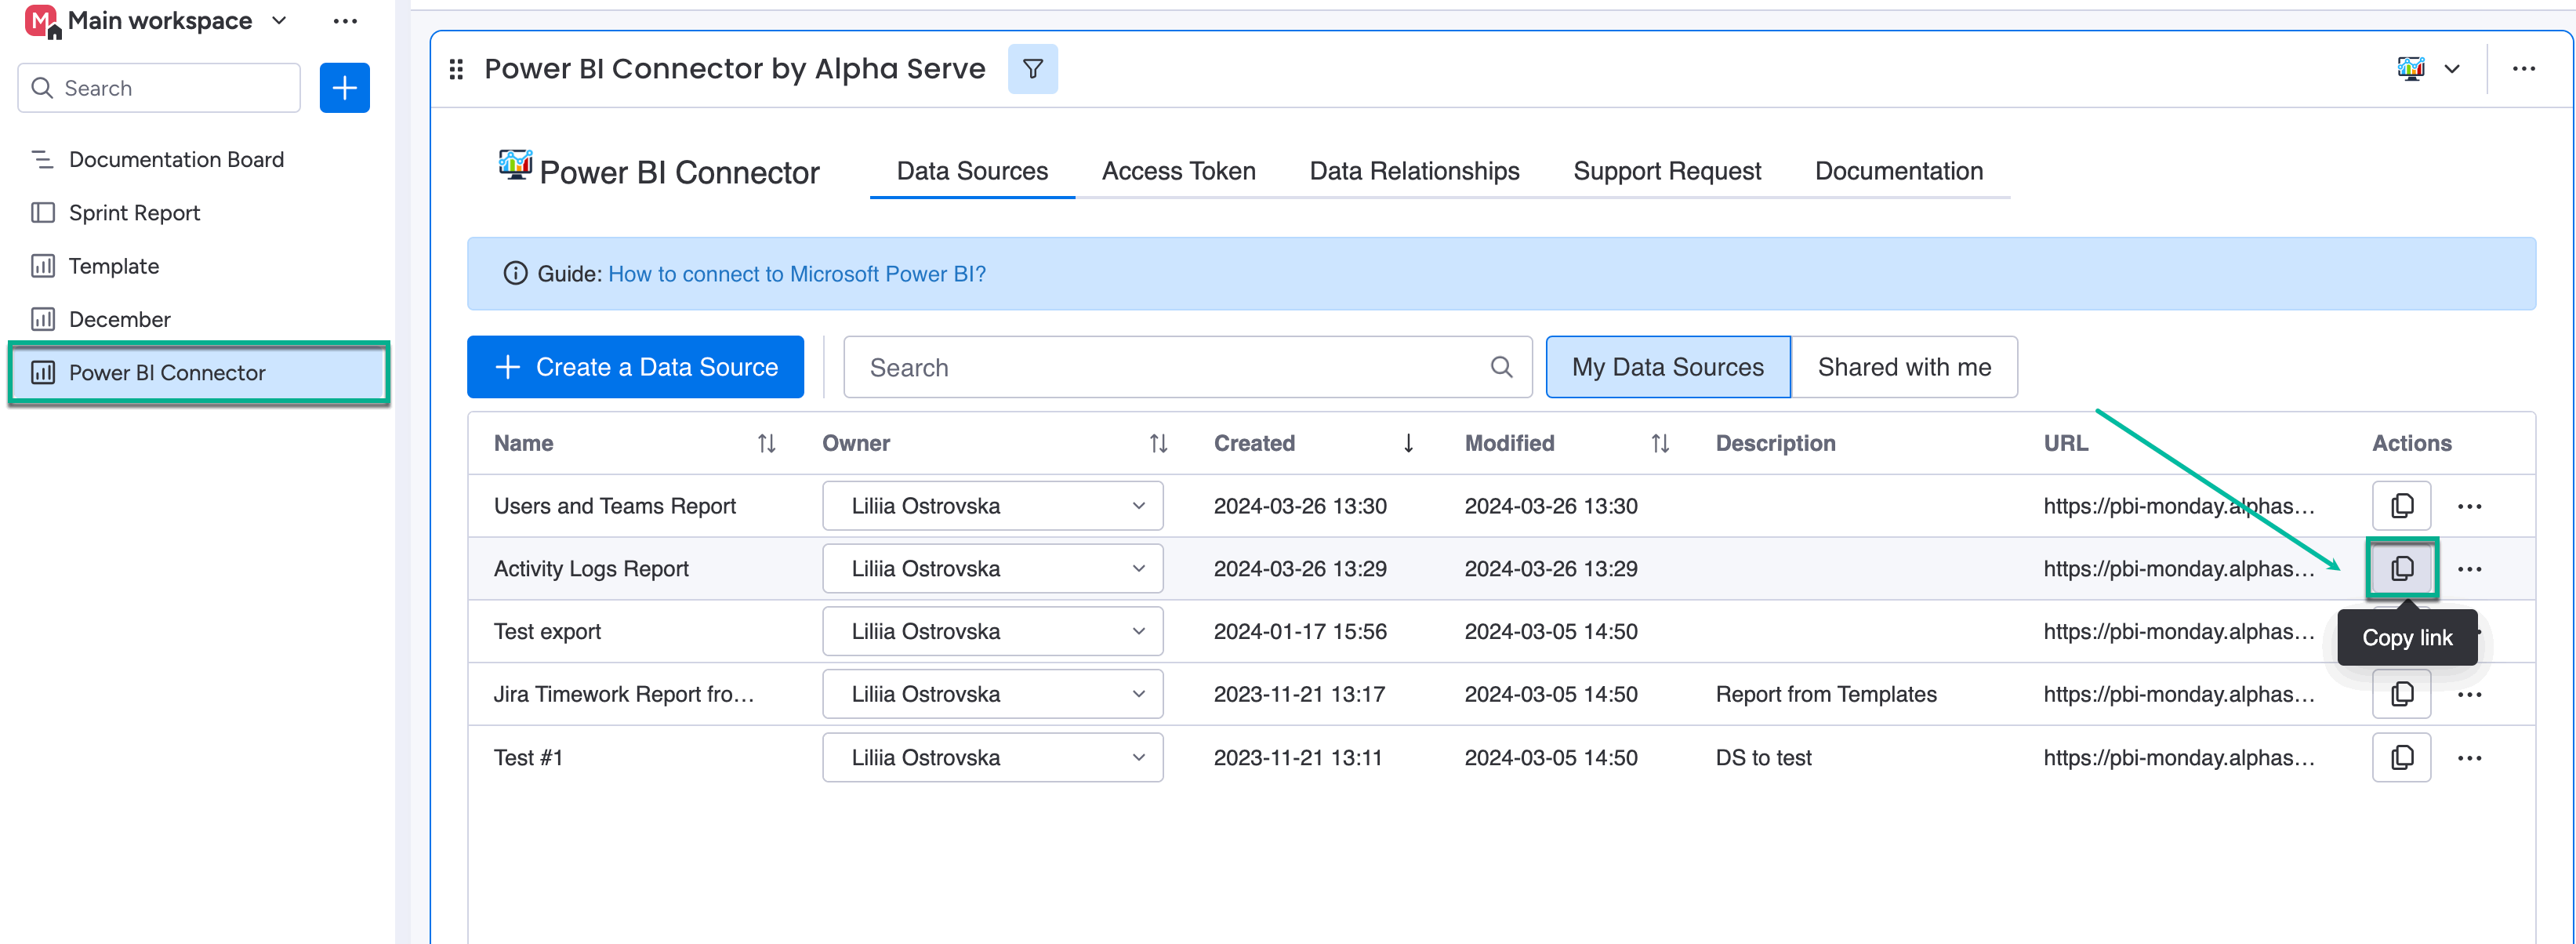Image resolution: width=2576 pixels, height=944 pixels.
Task: Copy the URL of Users and Teams Report
Action: pos(2403,505)
